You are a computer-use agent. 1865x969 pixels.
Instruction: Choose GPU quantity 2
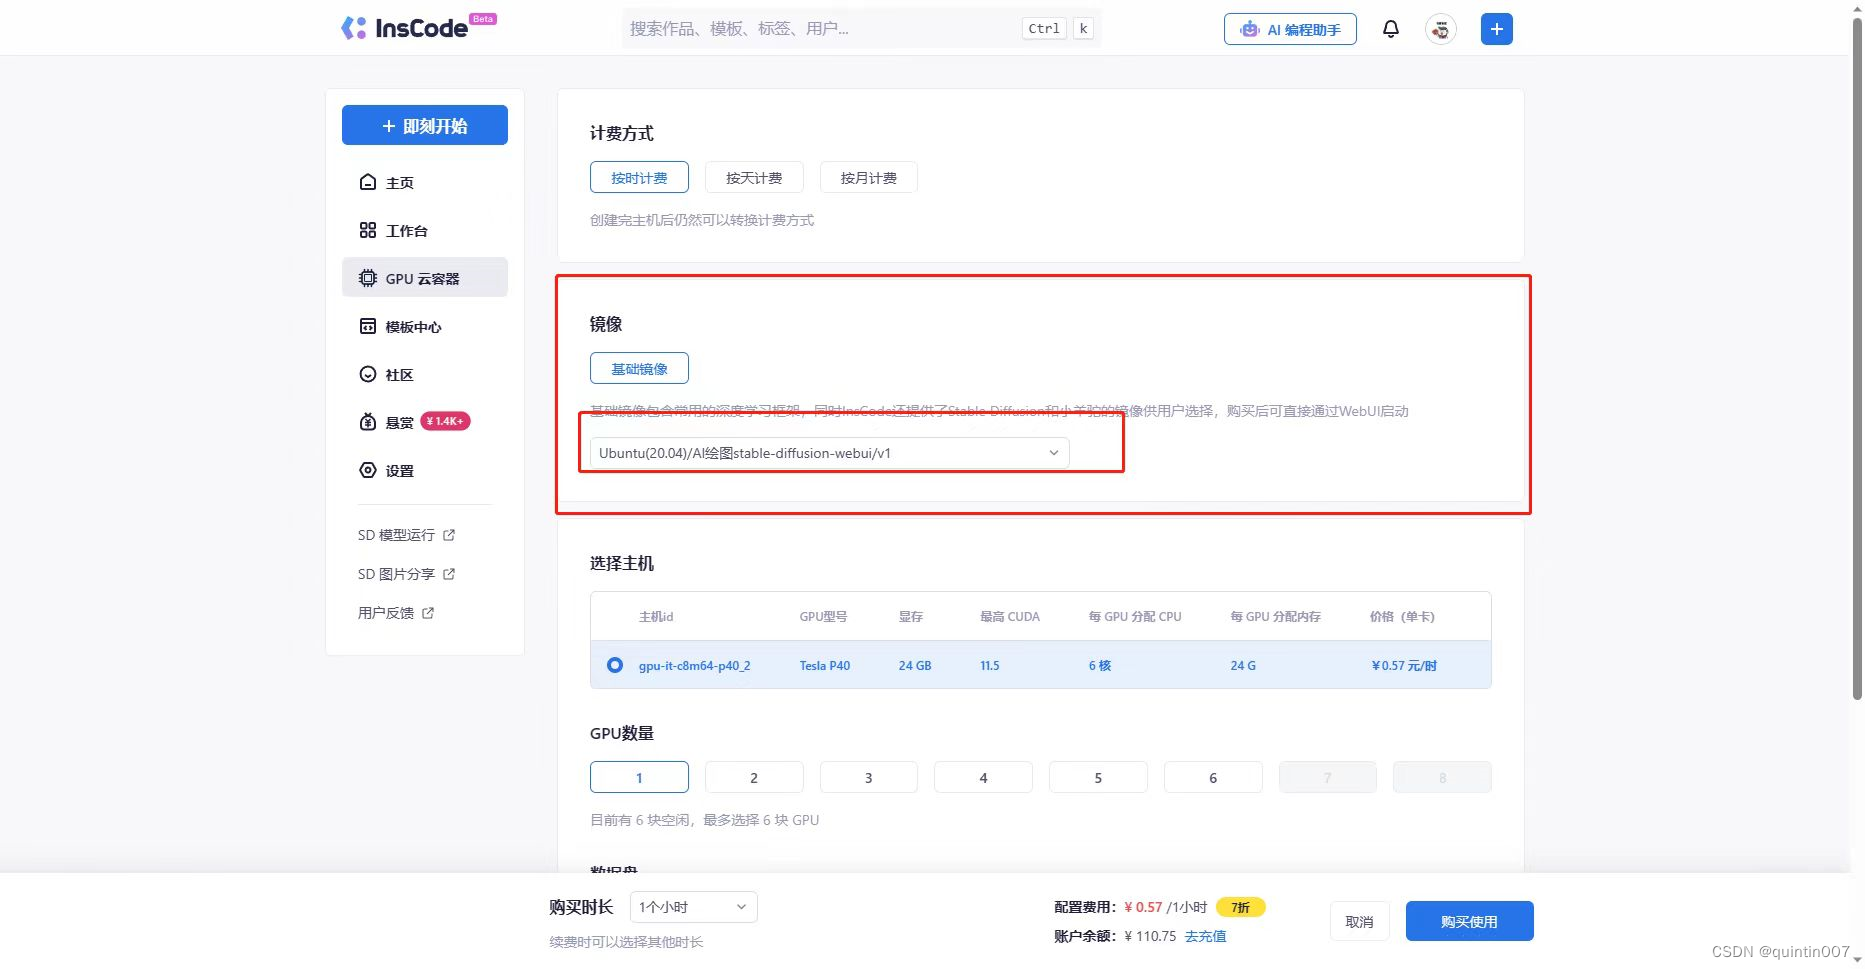754,777
